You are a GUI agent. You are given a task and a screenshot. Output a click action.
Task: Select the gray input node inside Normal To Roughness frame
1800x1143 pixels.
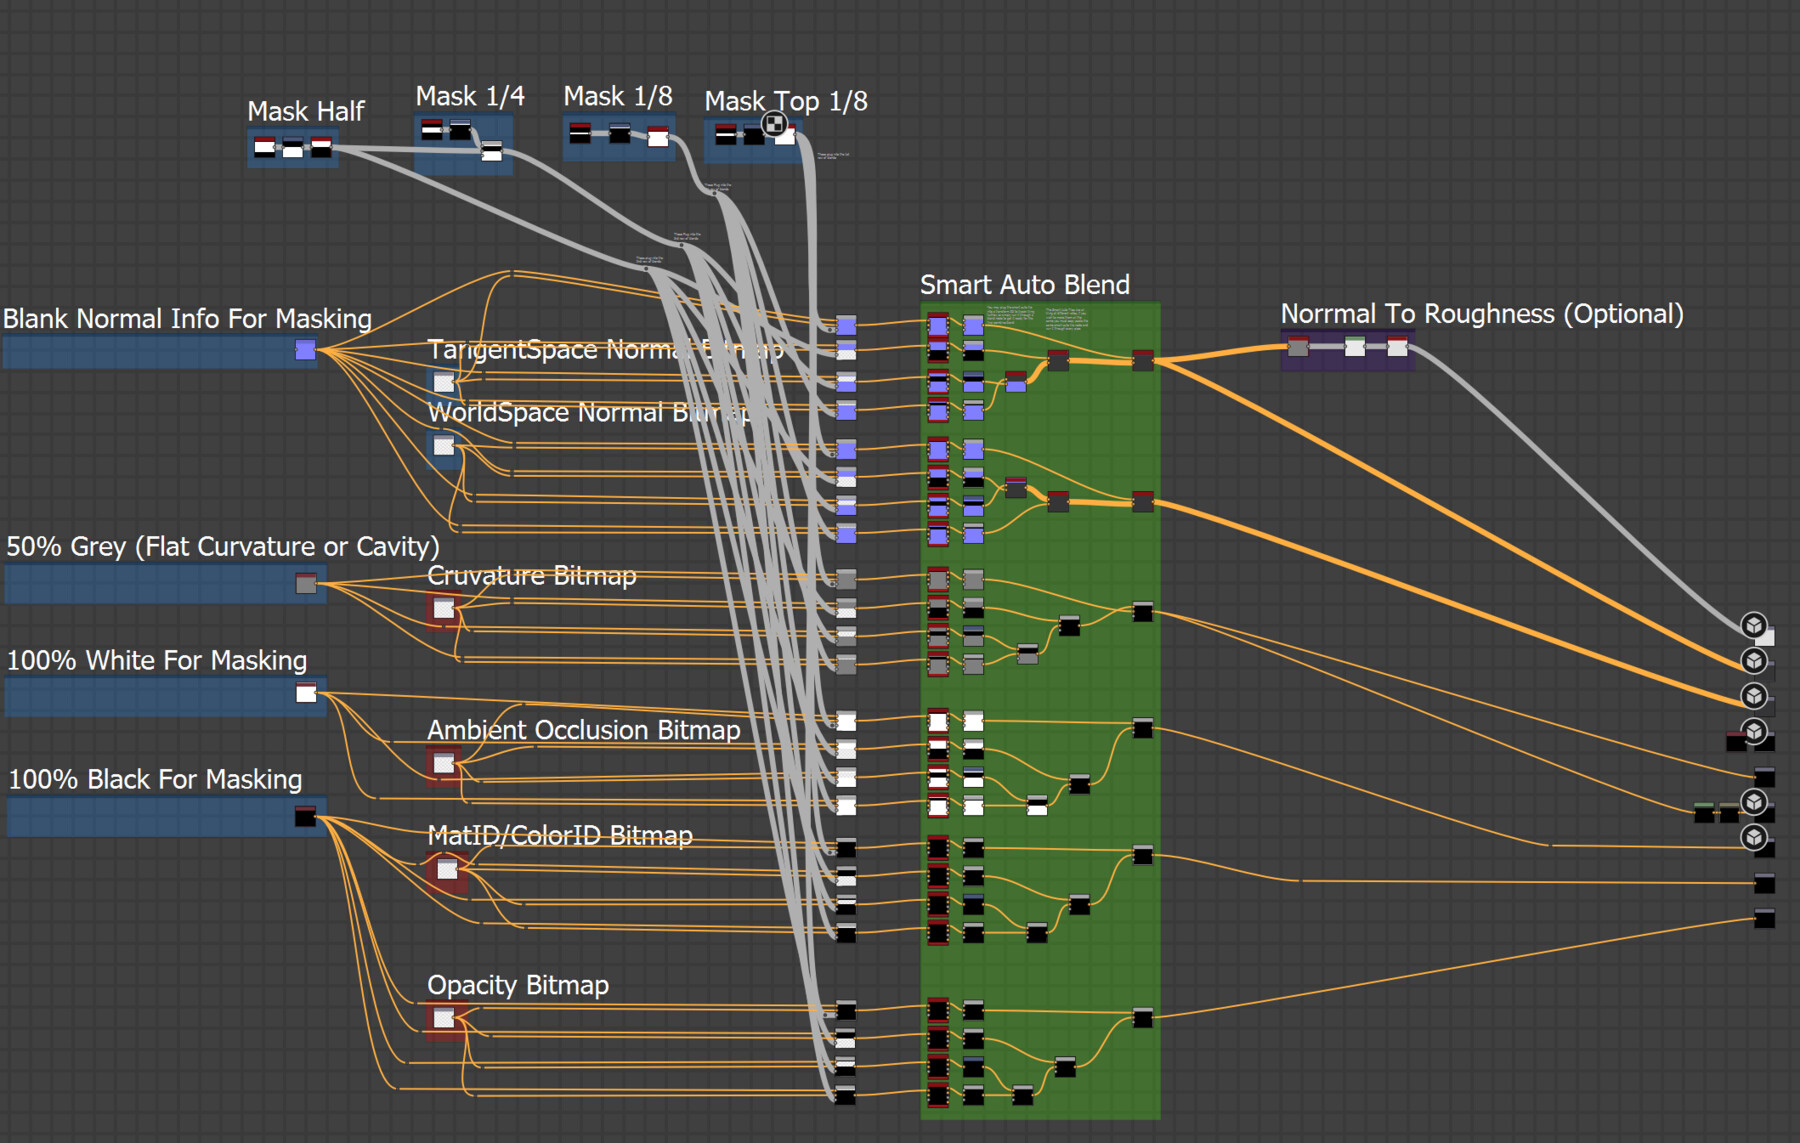[1298, 346]
